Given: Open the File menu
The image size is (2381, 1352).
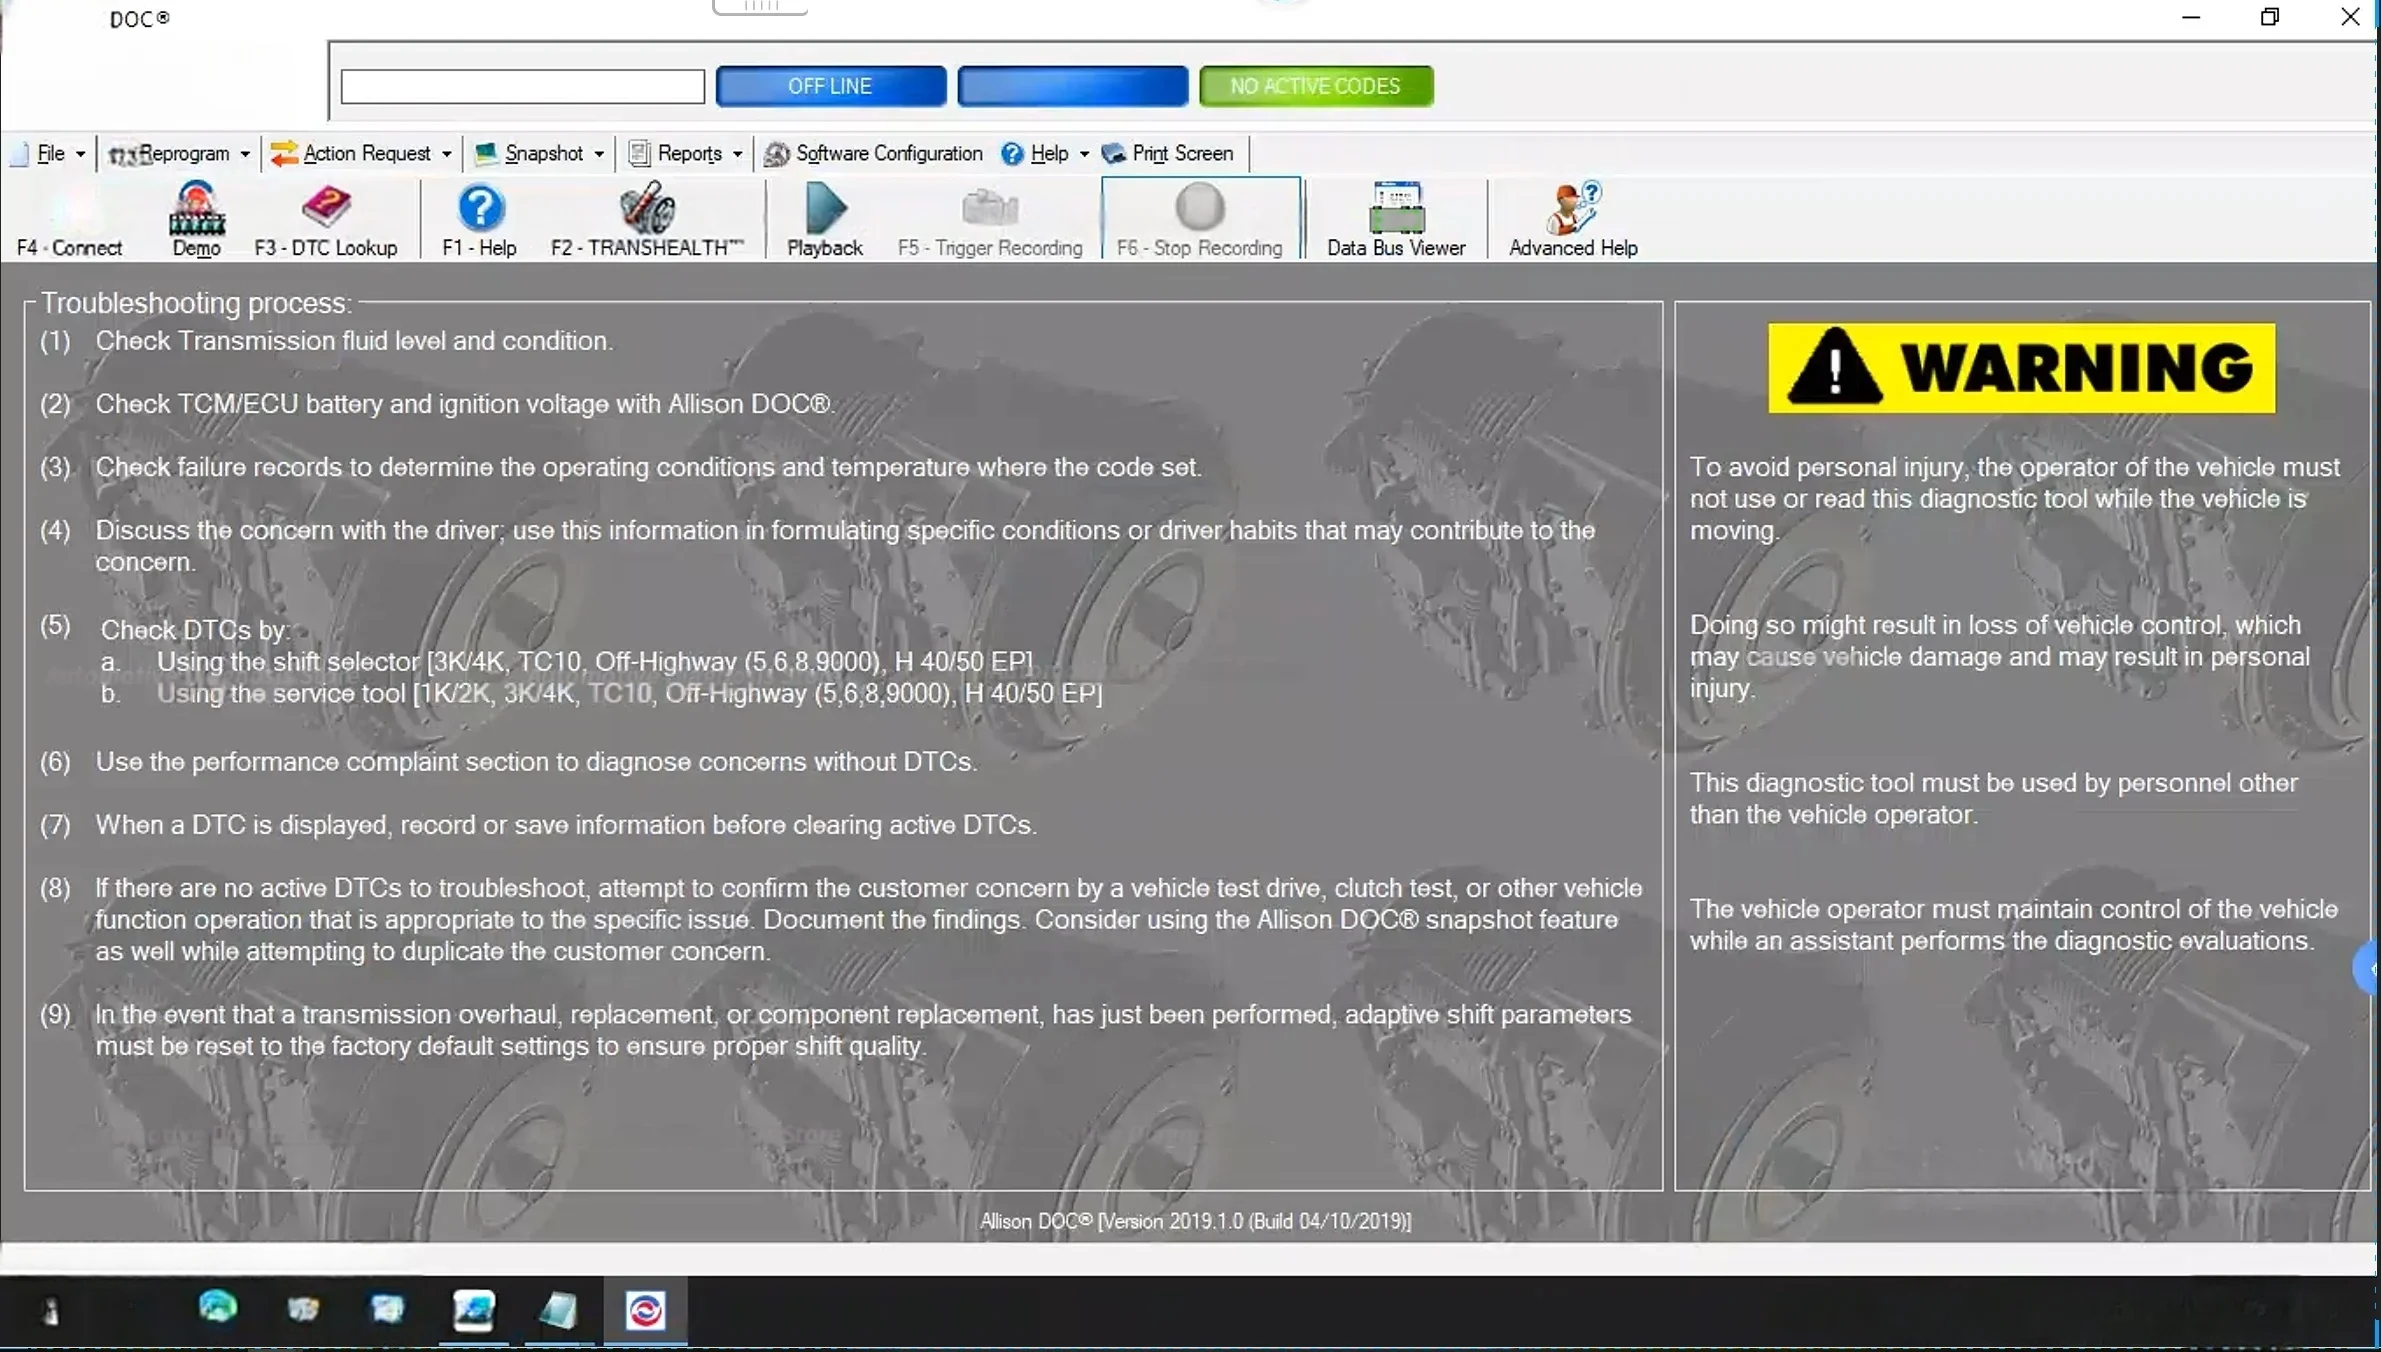Looking at the screenshot, I should coord(50,153).
